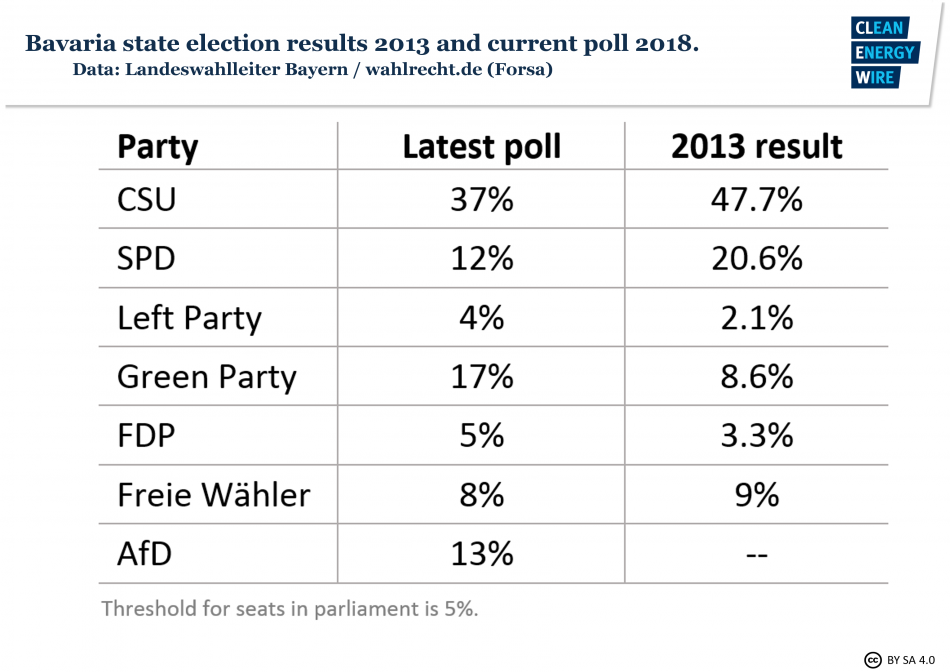
Task: Click the 47.7% CSU 2013 result
Action: pos(756,200)
